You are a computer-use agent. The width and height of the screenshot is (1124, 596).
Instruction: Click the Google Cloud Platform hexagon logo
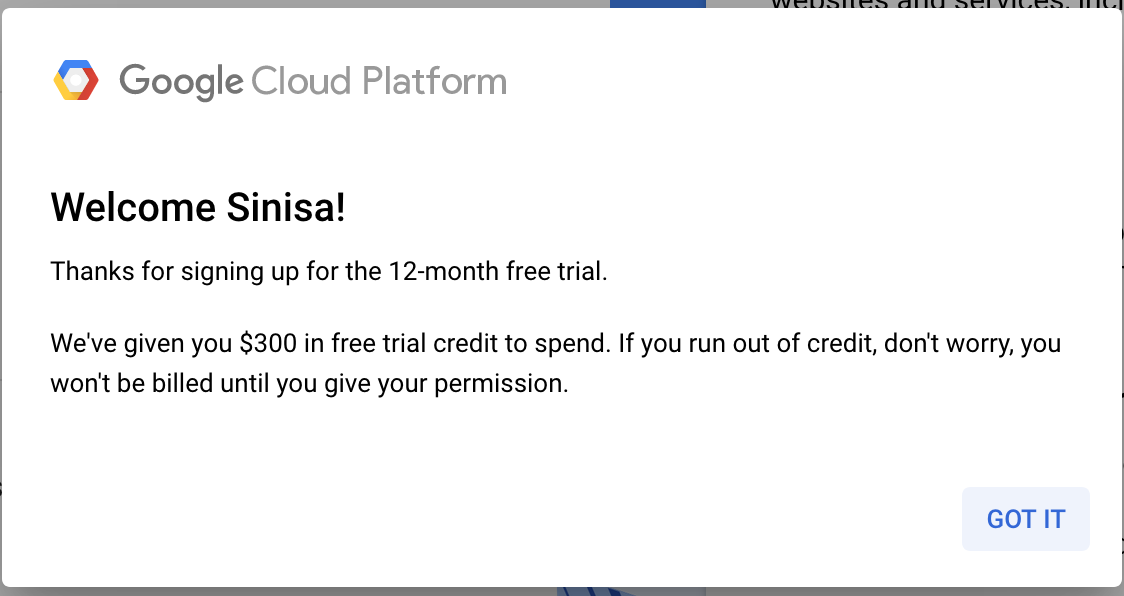[x=76, y=80]
